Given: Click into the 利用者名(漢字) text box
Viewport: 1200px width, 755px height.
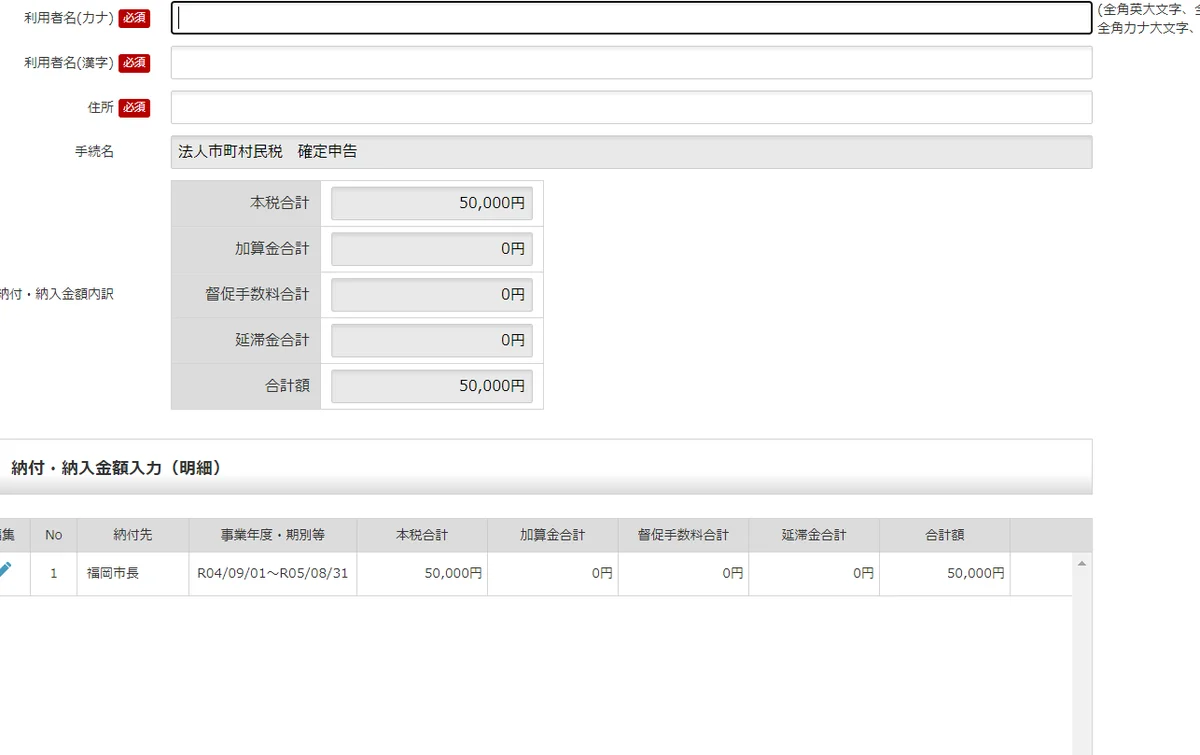Looking at the screenshot, I should tap(631, 63).
